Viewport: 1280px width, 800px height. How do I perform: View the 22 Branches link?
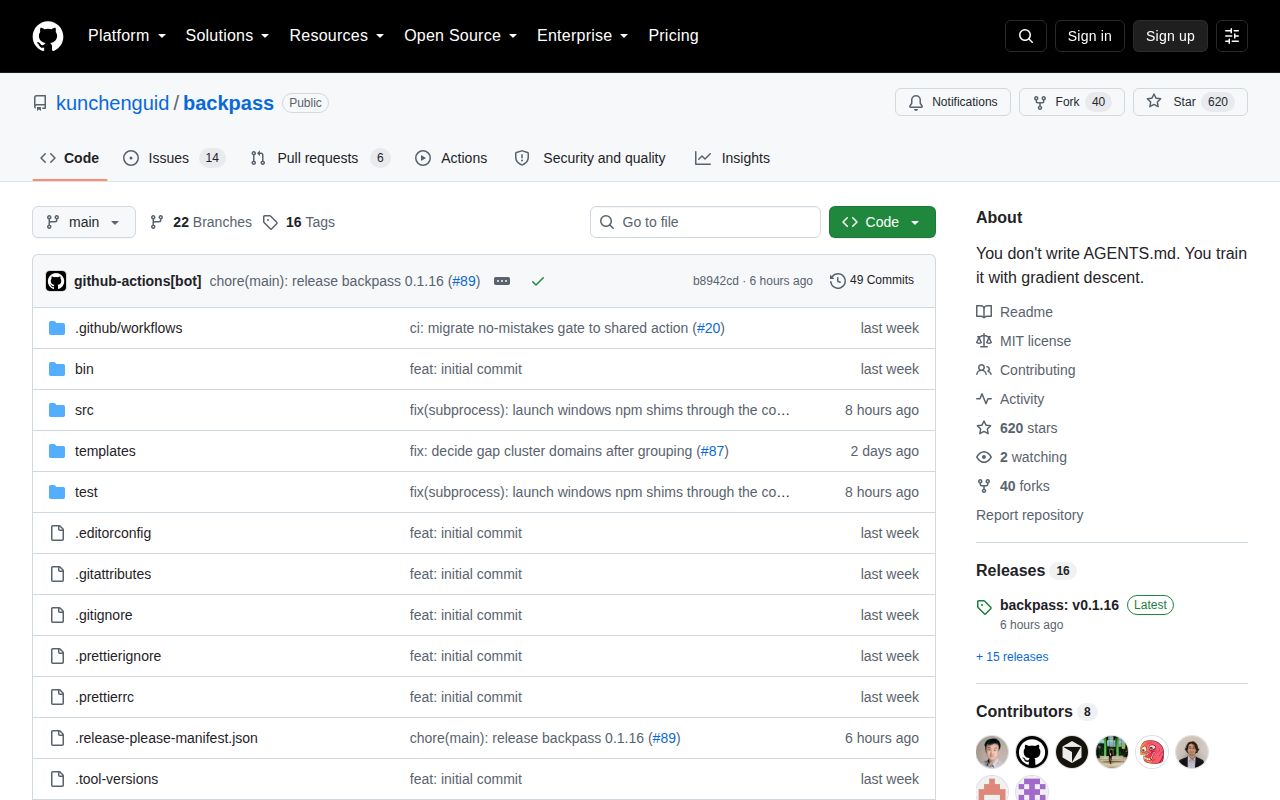click(201, 222)
